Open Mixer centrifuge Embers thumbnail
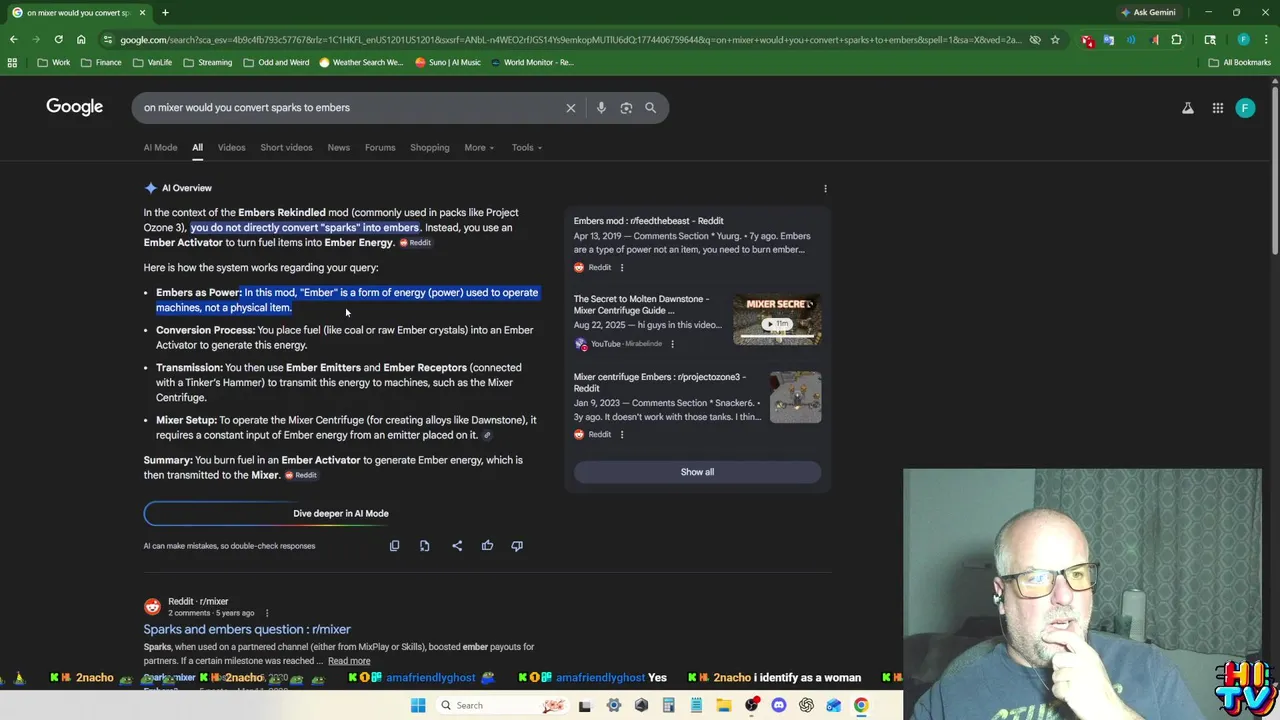 796,397
